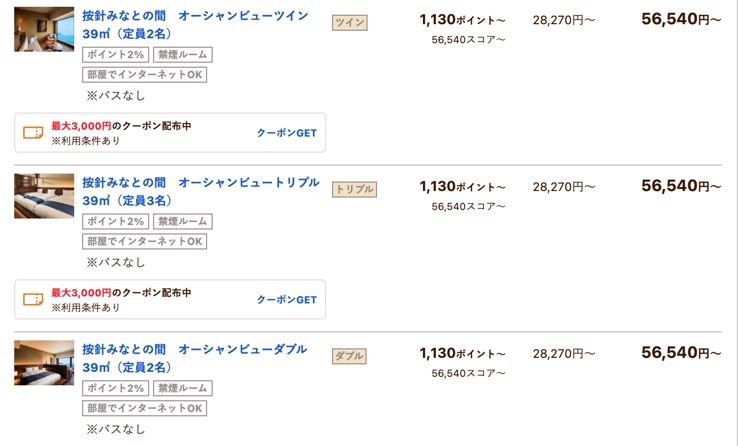This screenshot has height=446, width=738.
Task: Click 部屋でインターネットOK tag on Double room
Action: pos(144,408)
